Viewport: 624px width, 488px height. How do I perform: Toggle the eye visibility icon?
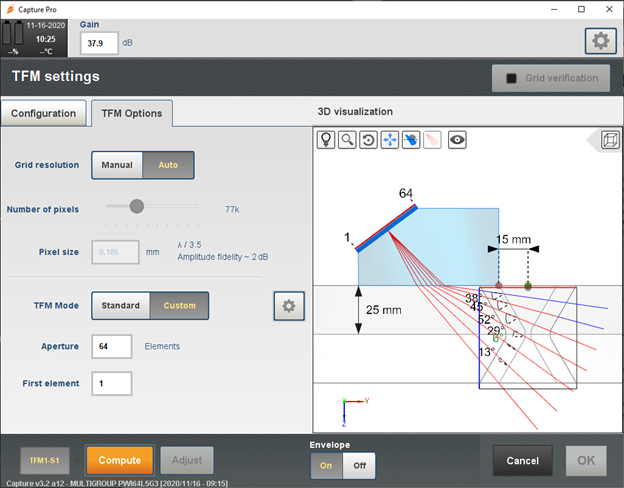457,140
